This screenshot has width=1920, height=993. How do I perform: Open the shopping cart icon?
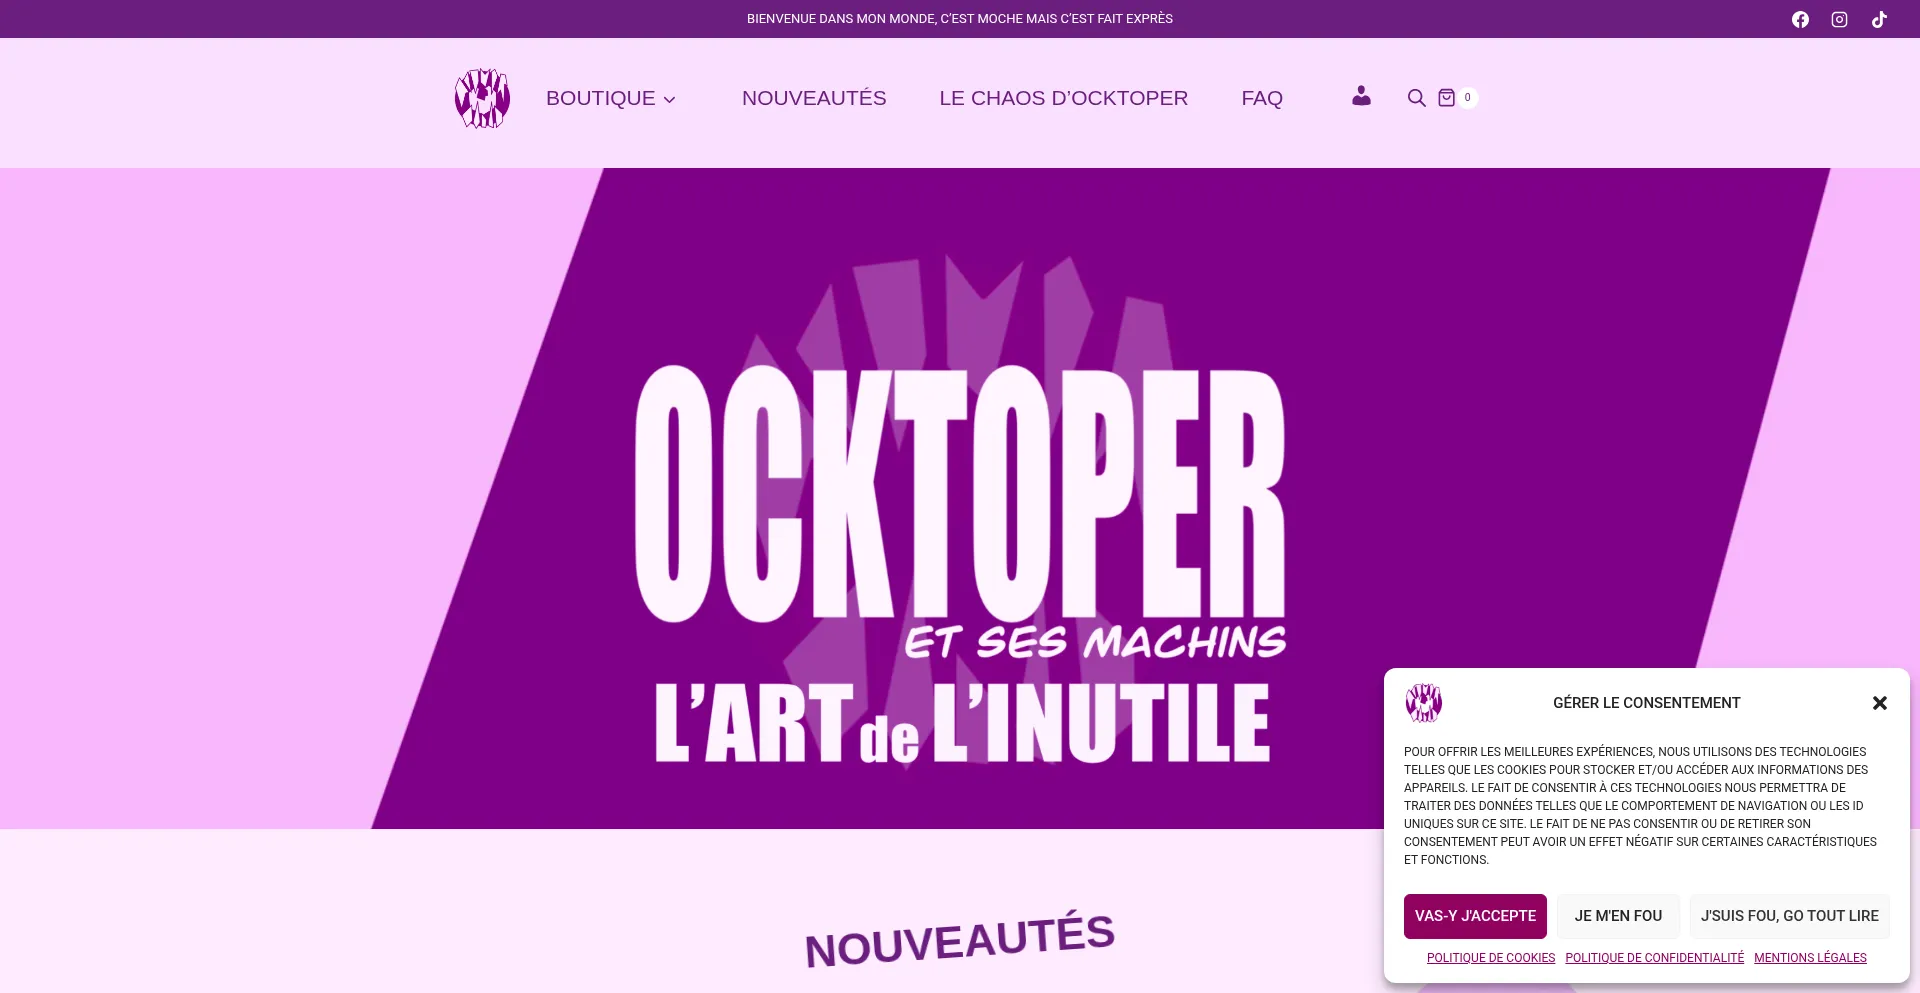click(1446, 98)
